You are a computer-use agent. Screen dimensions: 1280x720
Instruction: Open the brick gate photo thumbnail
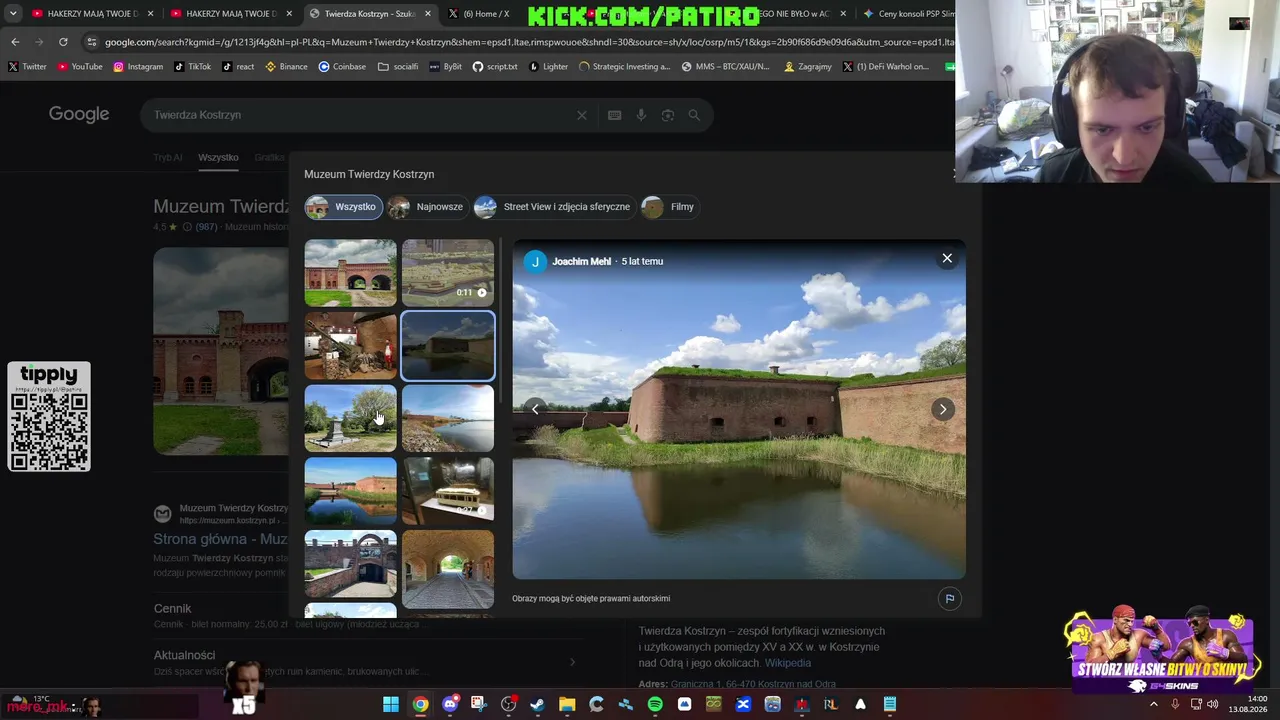[x=350, y=273]
